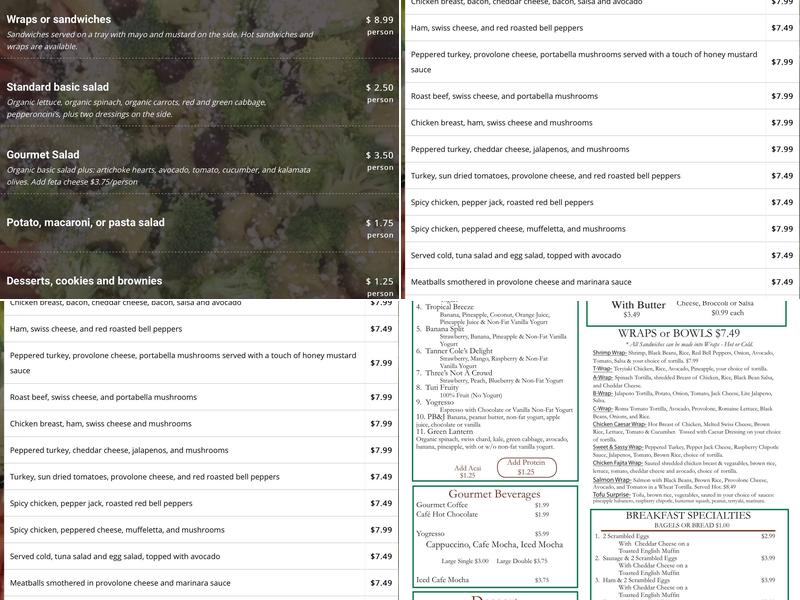Select Potato, macaroni, or pasta salad
This screenshot has width=800, height=600.
[86, 222]
